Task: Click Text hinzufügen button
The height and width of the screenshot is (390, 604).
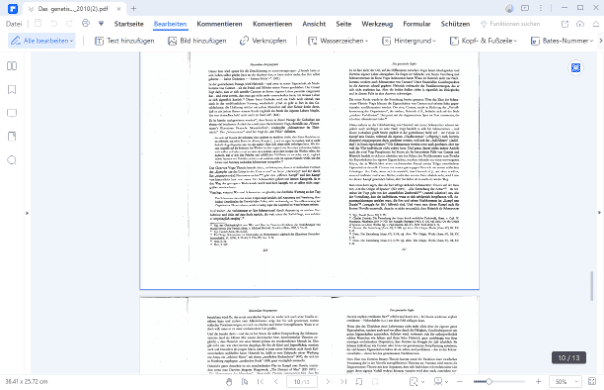Action: 124,40
